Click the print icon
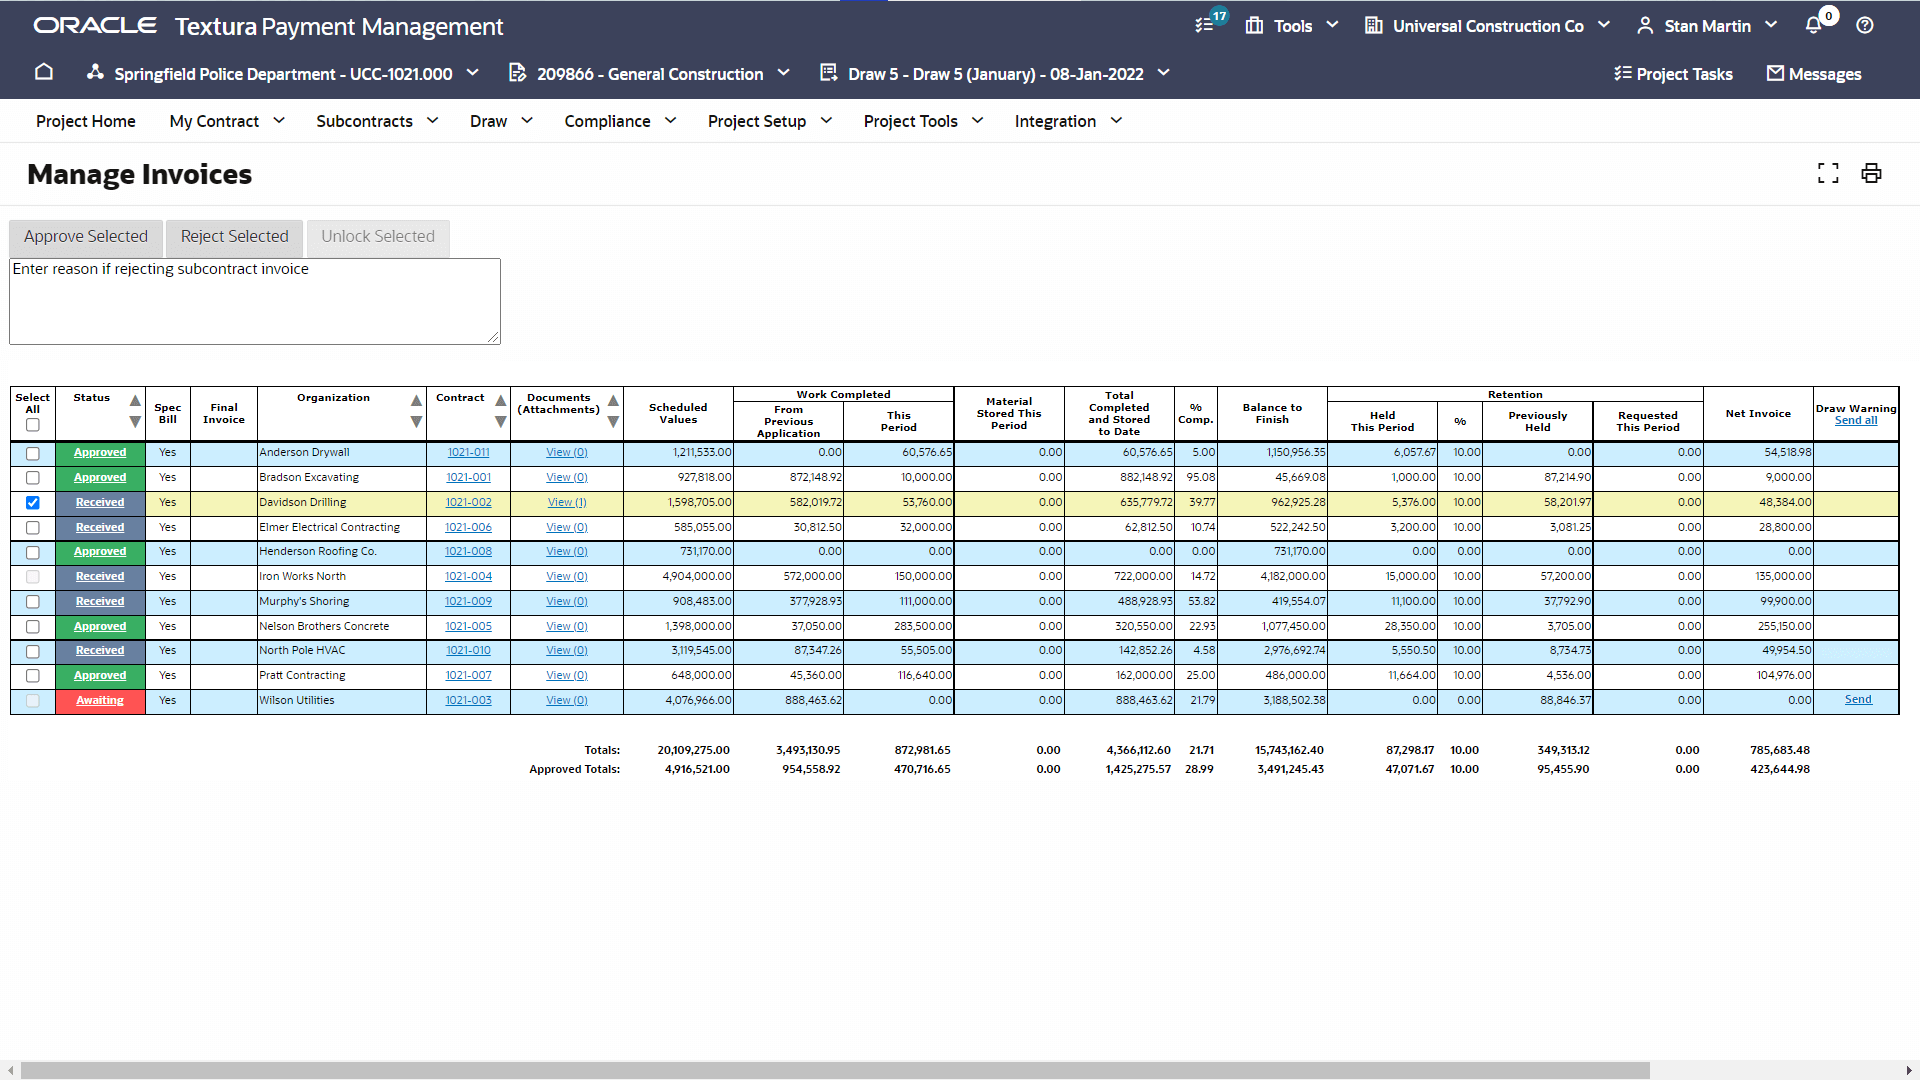The height and width of the screenshot is (1080, 1920). pyautogui.click(x=1871, y=174)
